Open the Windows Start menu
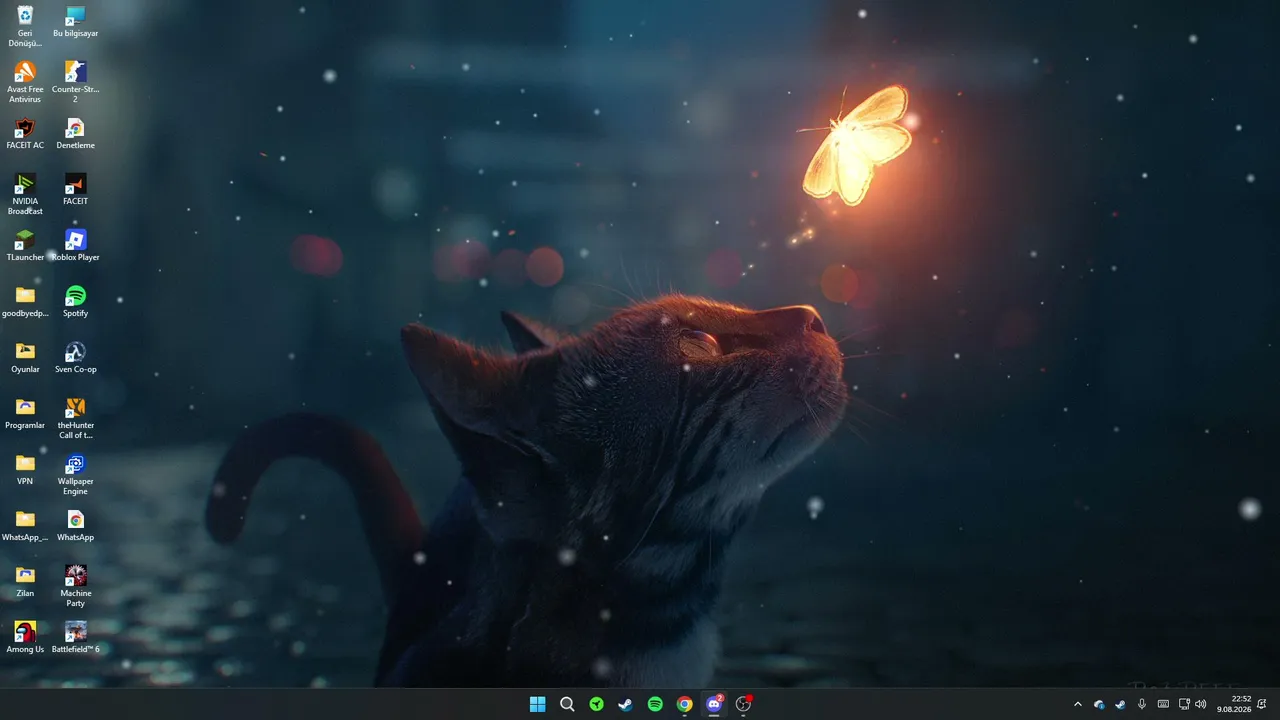The image size is (1280, 720). tap(538, 704)
